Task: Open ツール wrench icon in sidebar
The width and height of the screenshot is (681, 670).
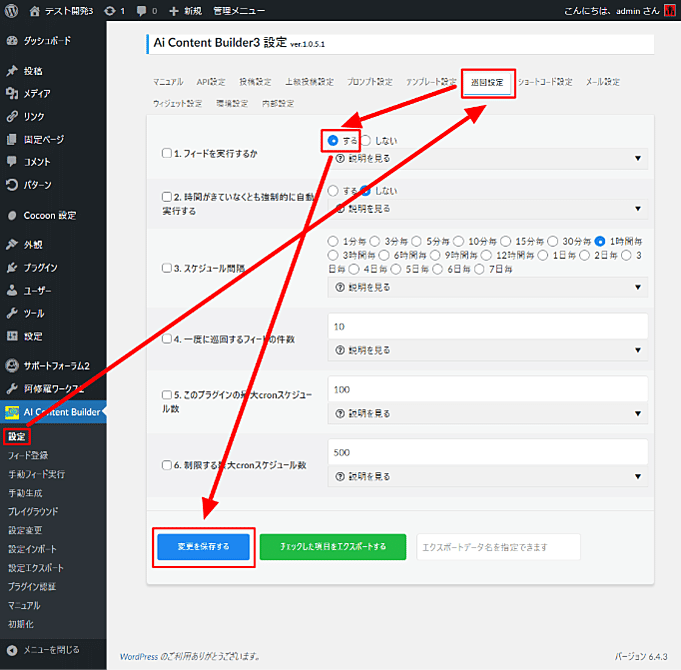Action: coord(12,313)
